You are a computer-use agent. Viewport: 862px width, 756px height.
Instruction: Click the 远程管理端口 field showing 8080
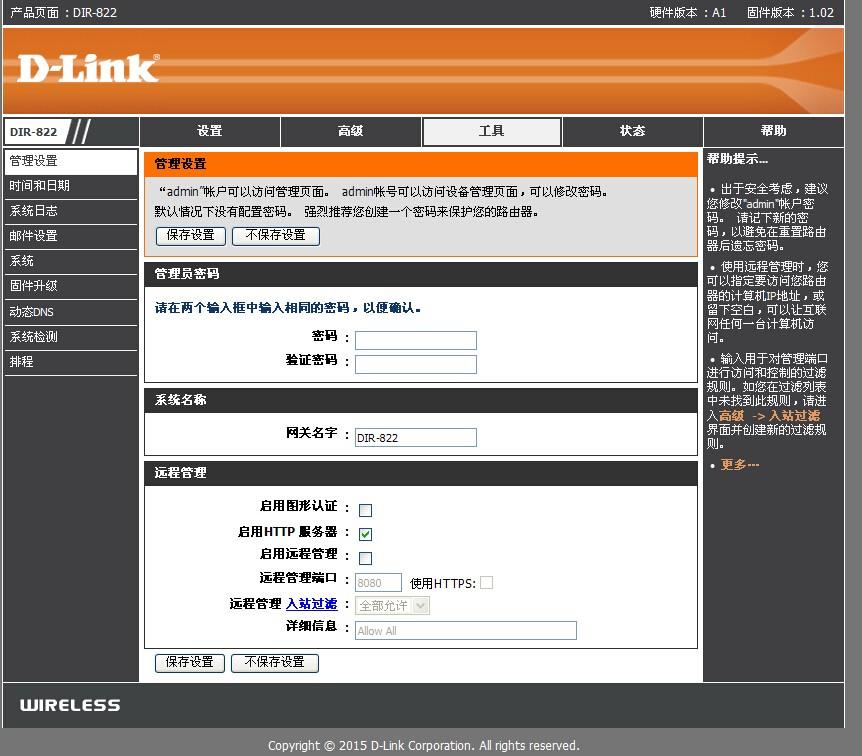378,583
